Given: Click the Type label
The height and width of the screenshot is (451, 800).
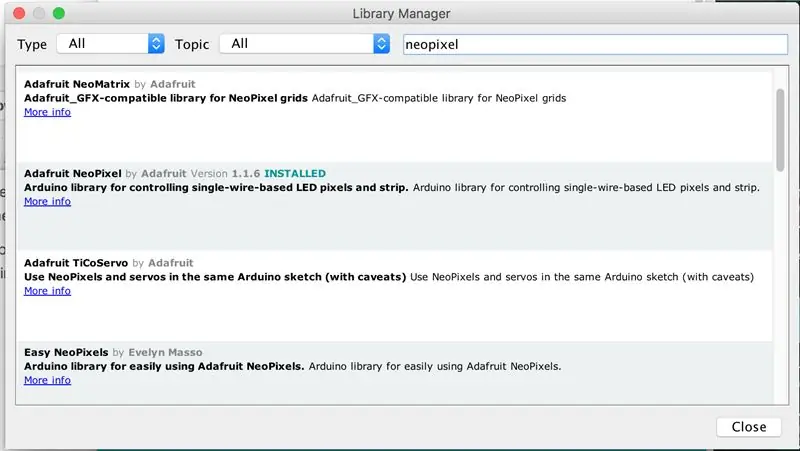Looking at the screenshot, I should coord(32,44).
